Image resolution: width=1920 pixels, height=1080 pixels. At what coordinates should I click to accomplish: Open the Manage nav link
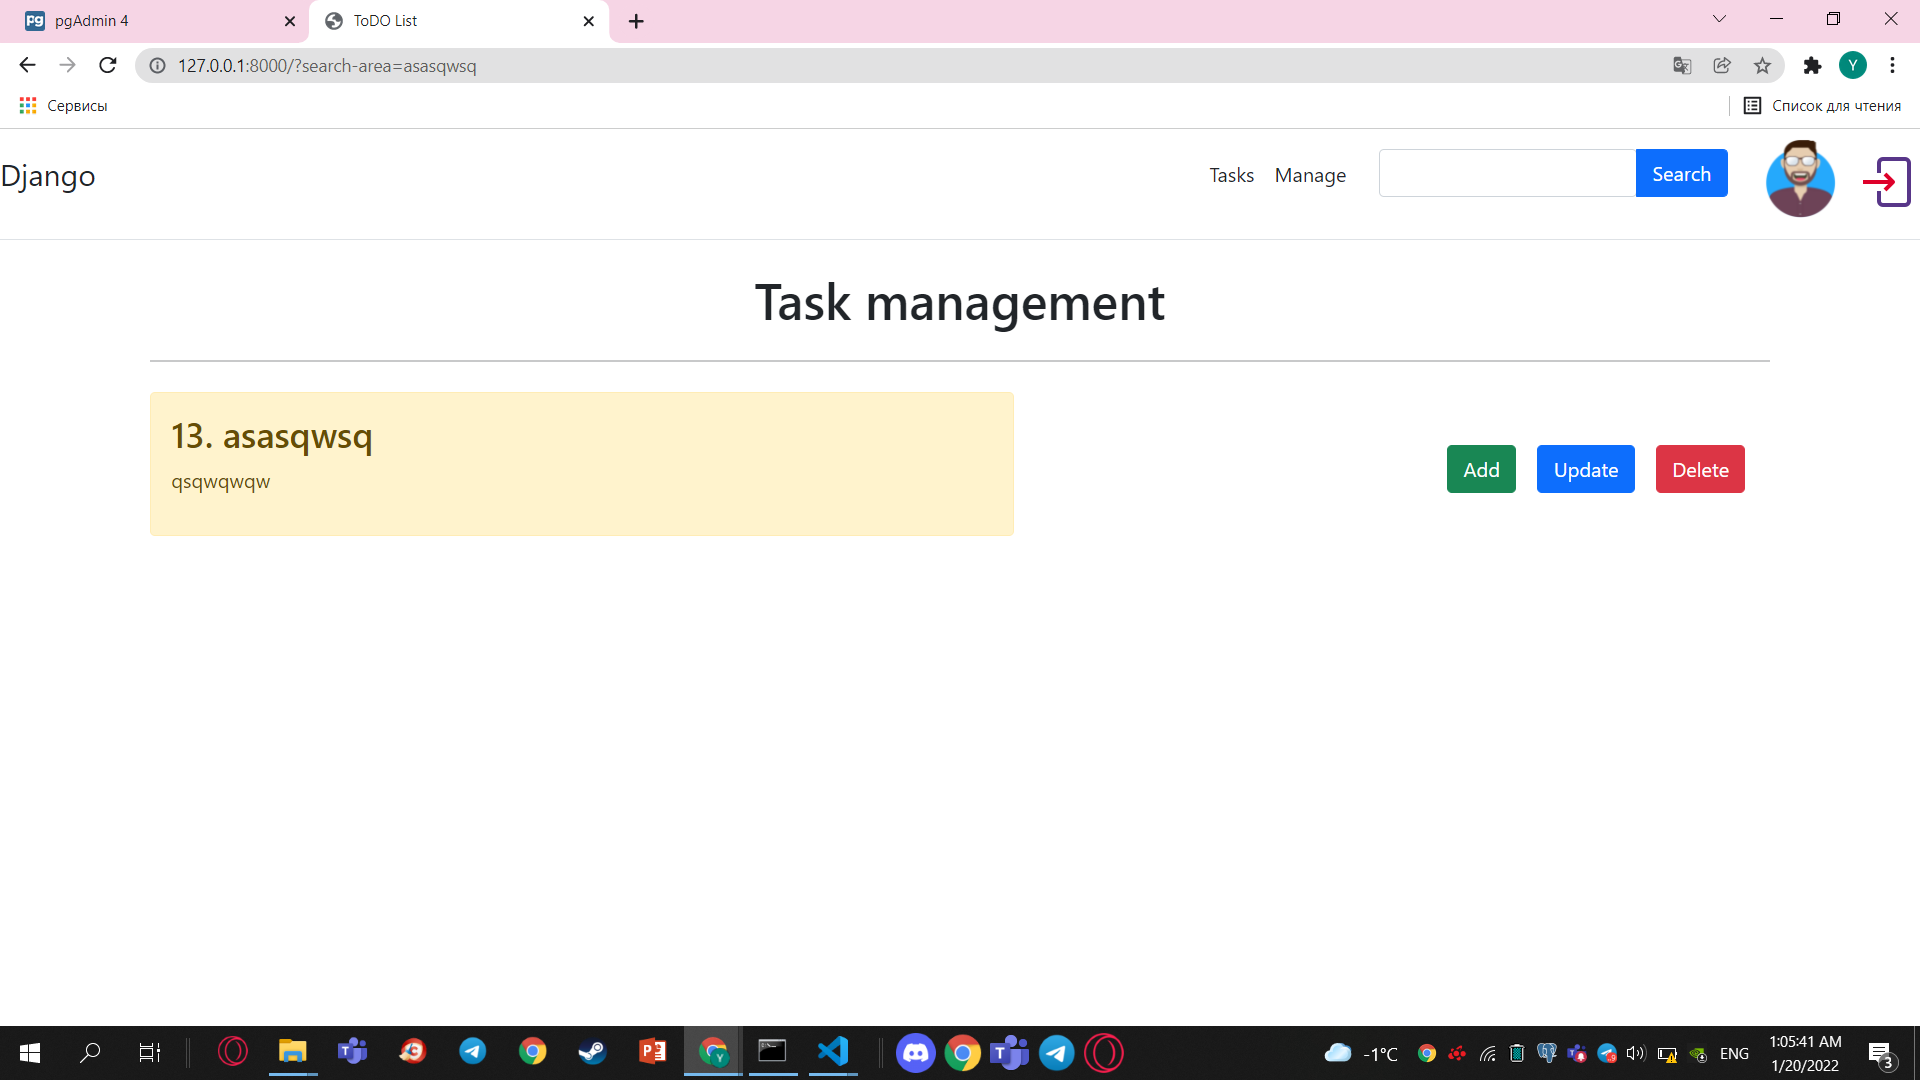1310,175
